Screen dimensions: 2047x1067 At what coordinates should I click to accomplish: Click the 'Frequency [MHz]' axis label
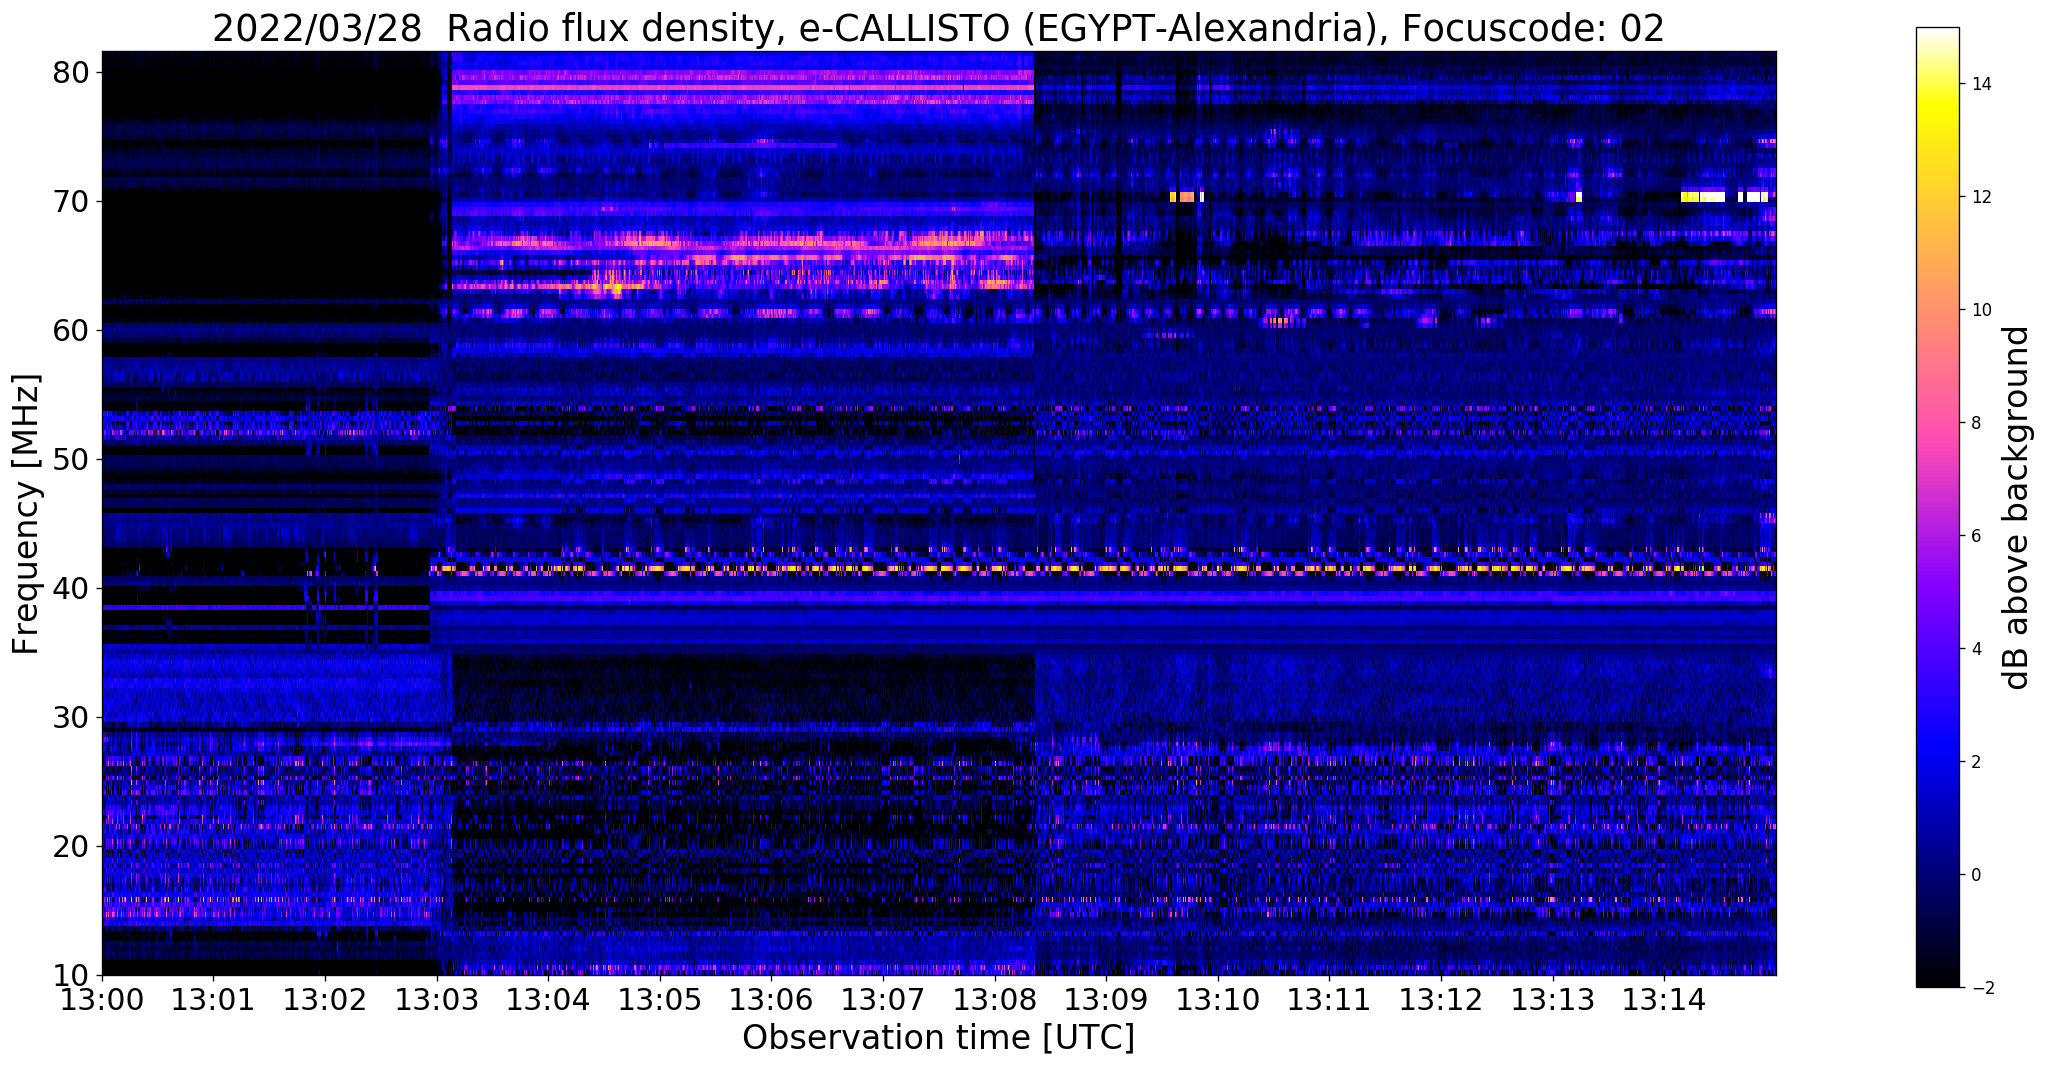point(27,514)
